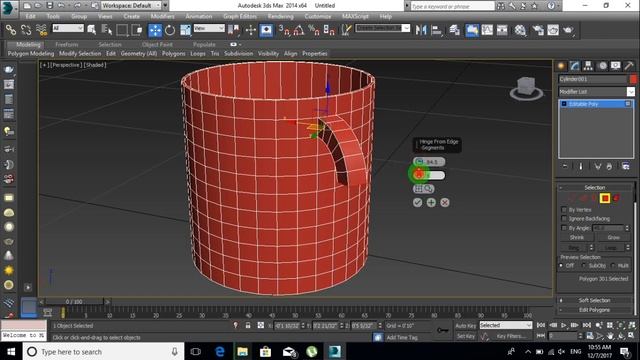
Task: Enable the Ignore Backfacing checkbox
Action: point(564,218)
